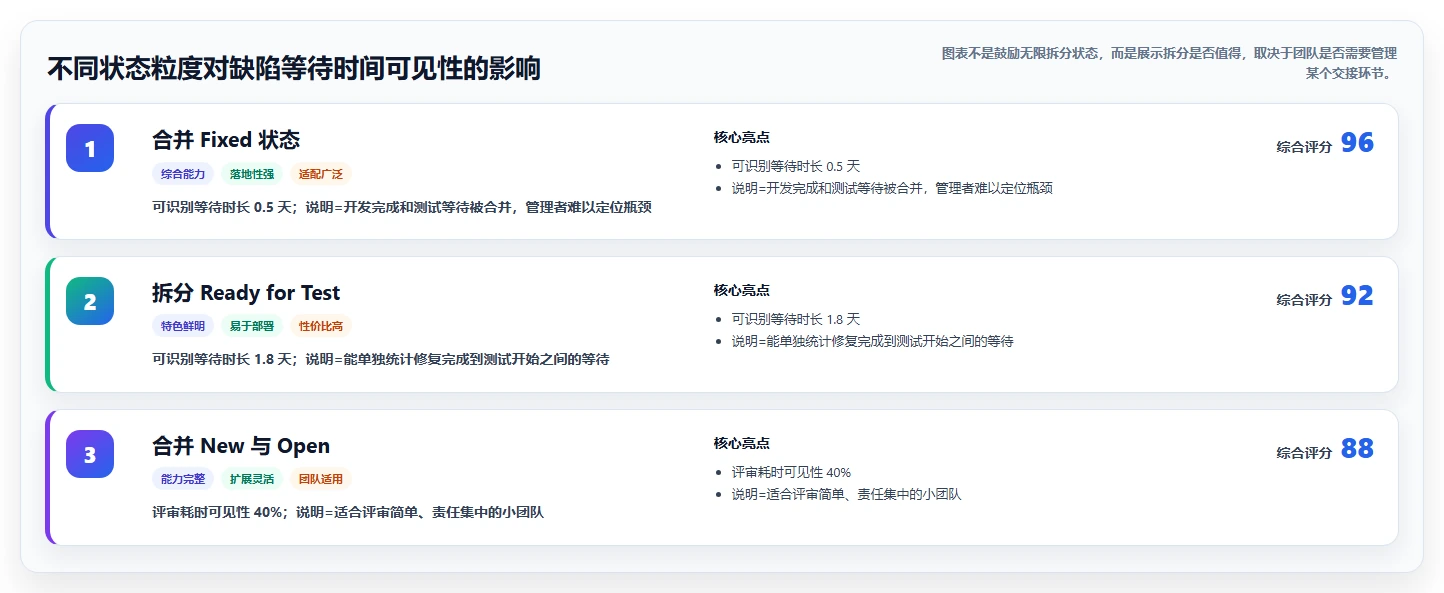Screen dimensions: 1444x593
Task: Click the rank 3 number badge
Action: click(90, 454)
